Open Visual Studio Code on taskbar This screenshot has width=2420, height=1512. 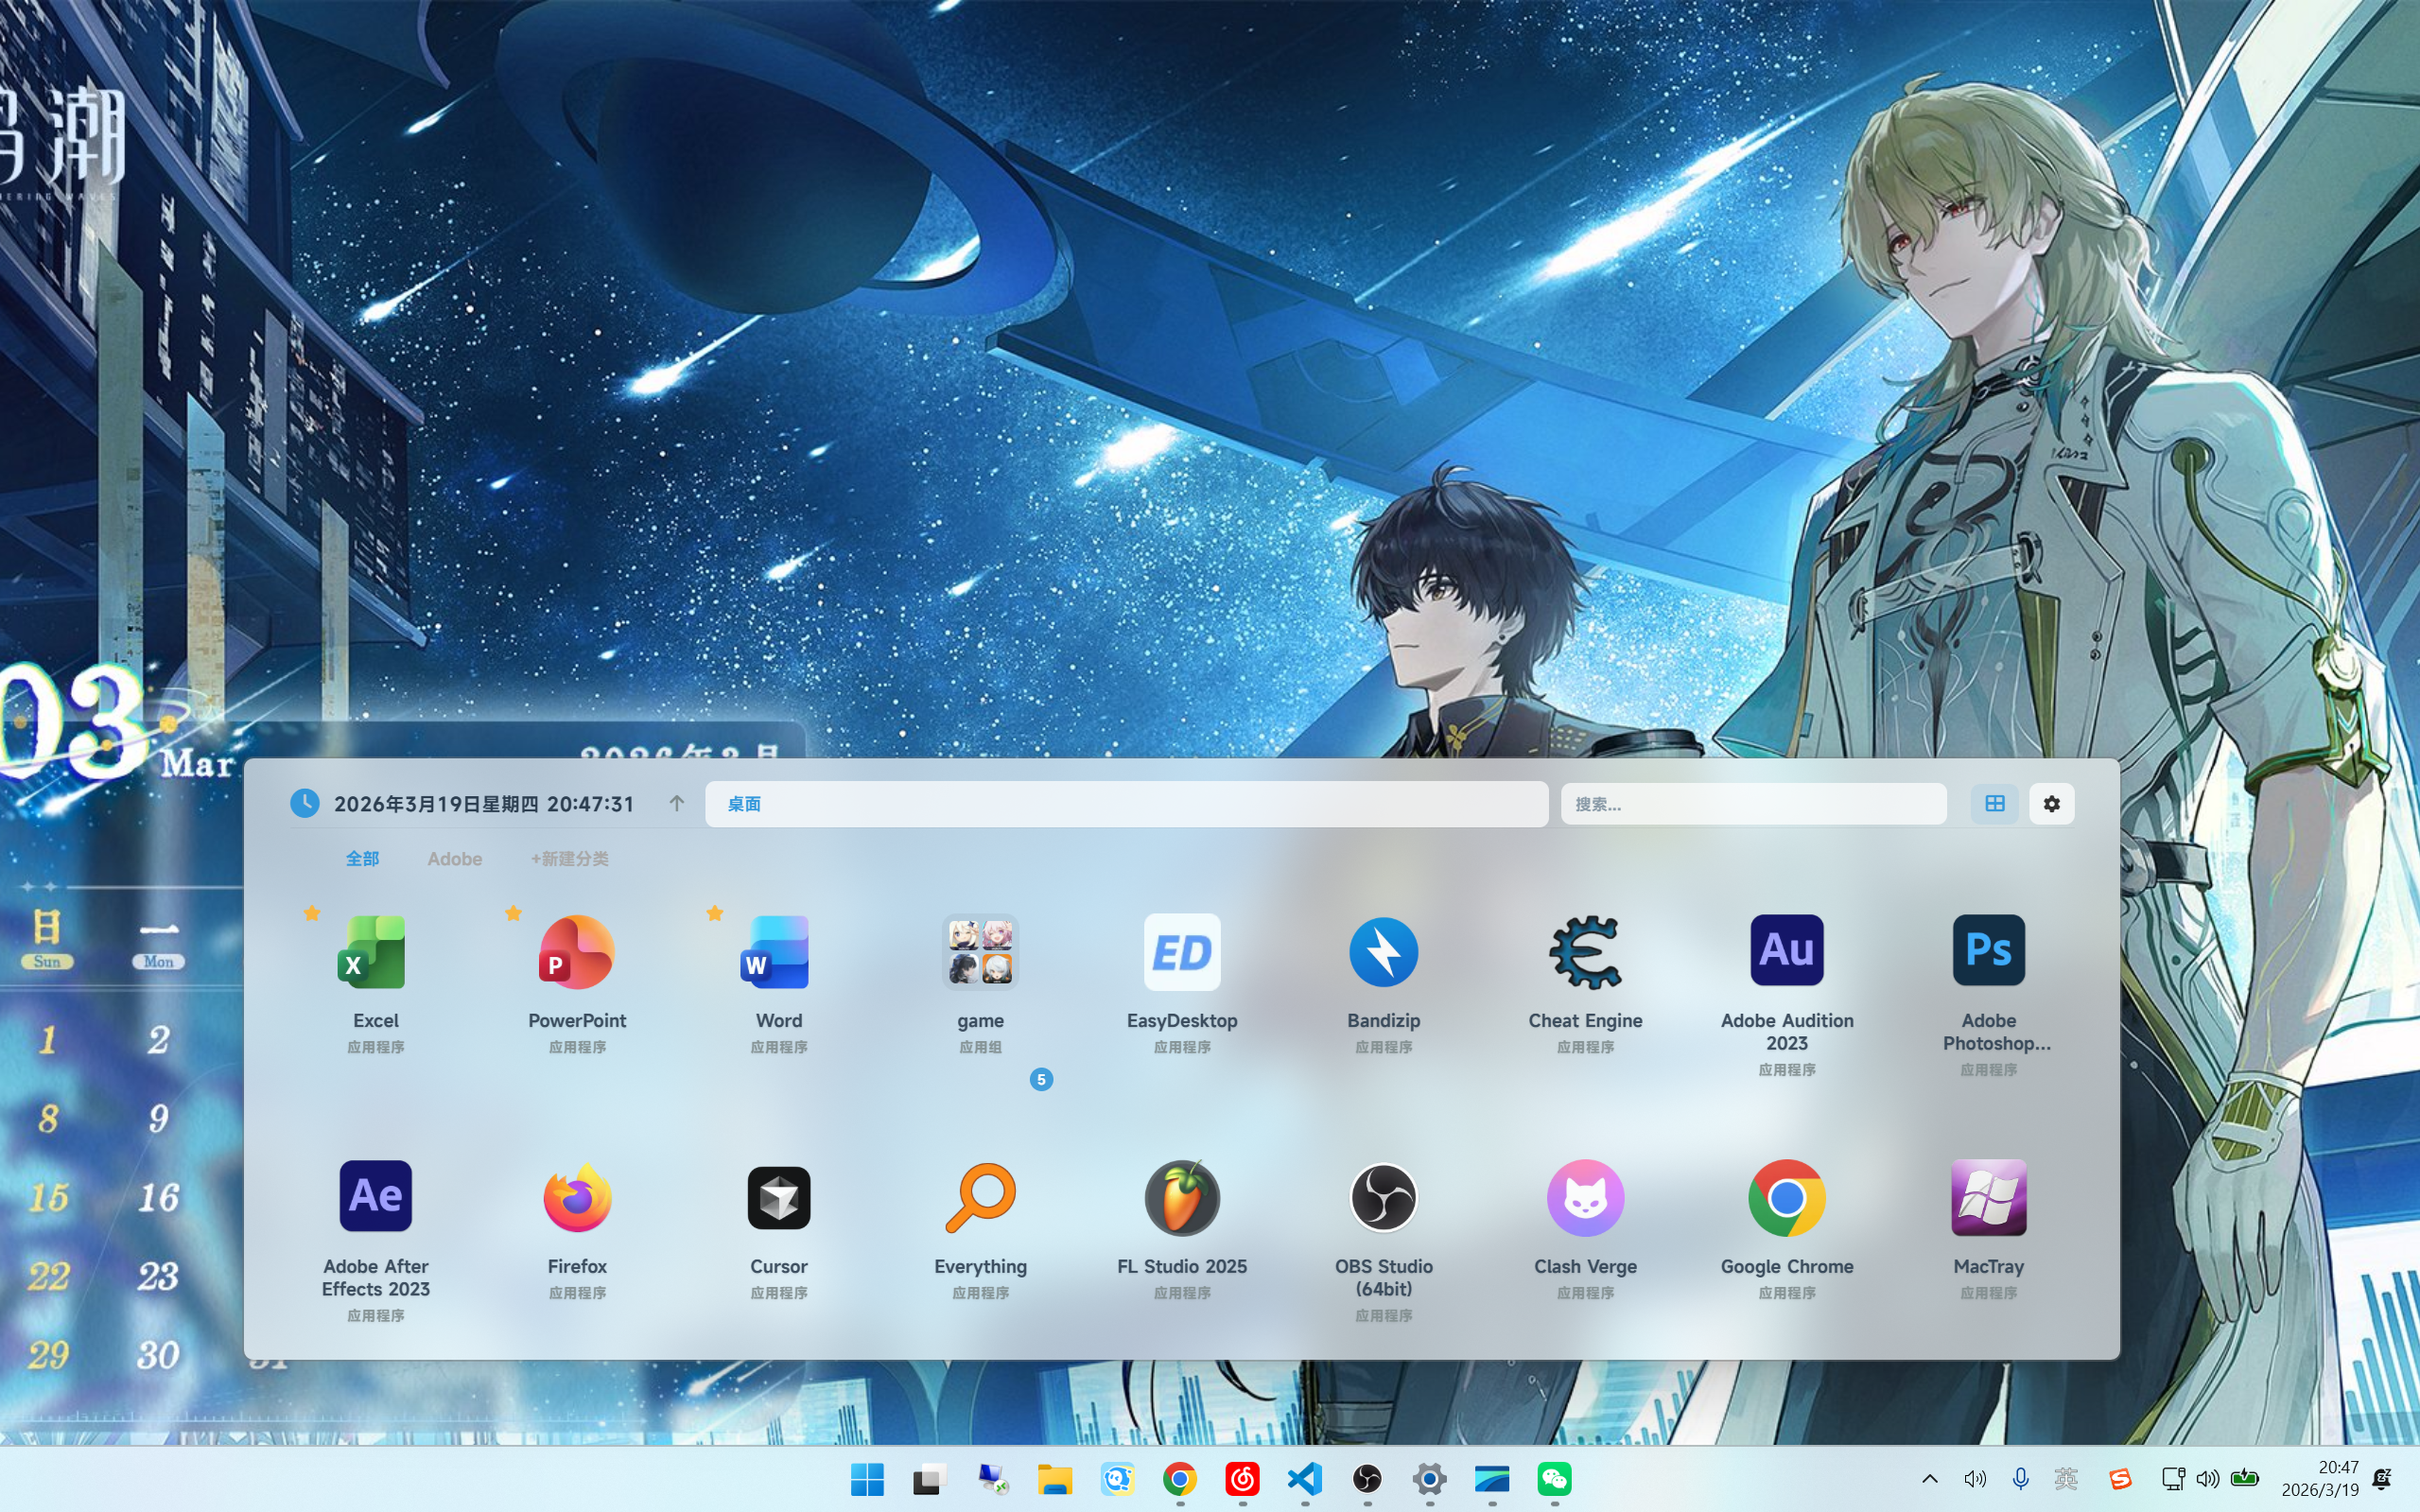[1305, 1478]
